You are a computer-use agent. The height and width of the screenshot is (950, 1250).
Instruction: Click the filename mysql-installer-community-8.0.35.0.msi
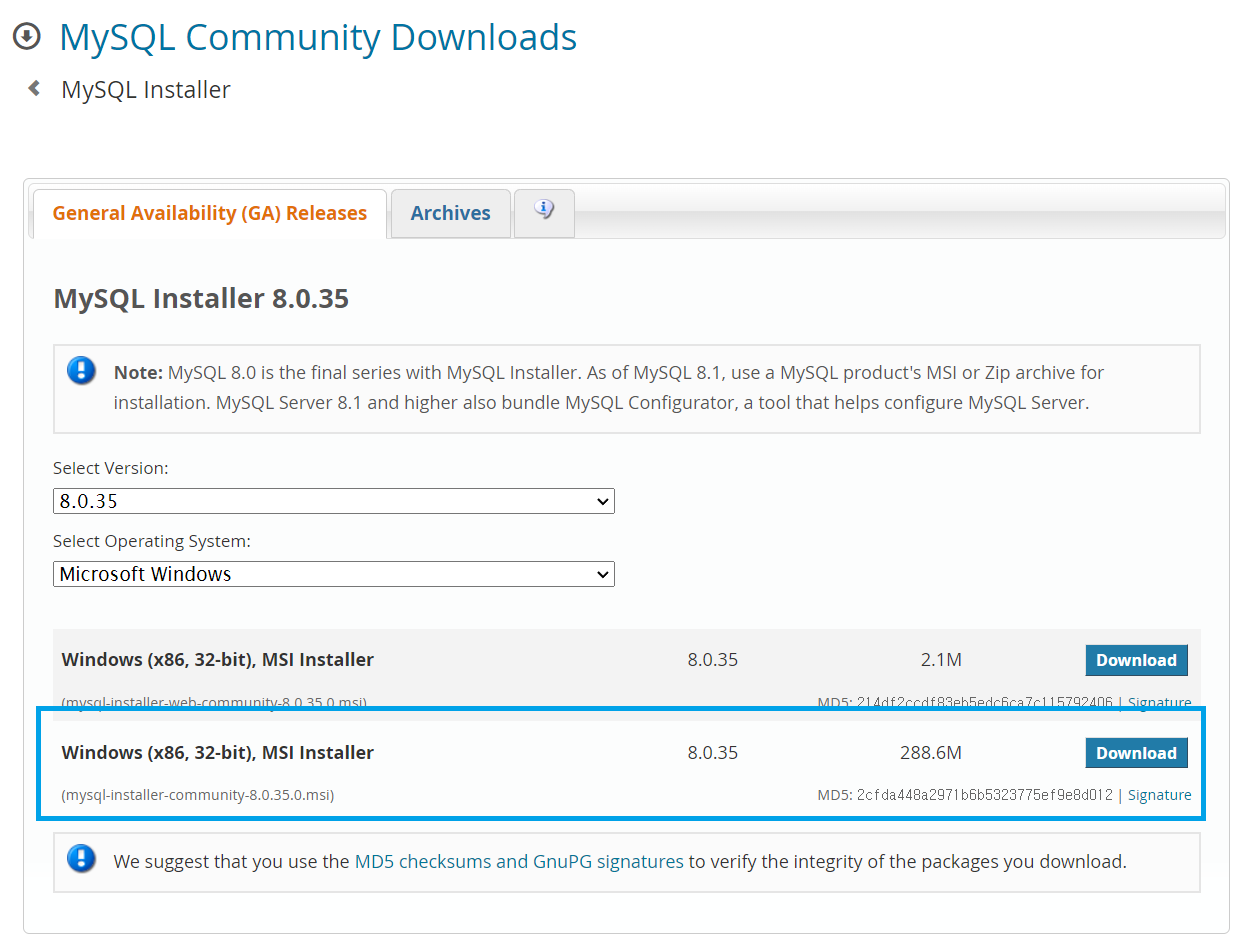tap(198, 795)
